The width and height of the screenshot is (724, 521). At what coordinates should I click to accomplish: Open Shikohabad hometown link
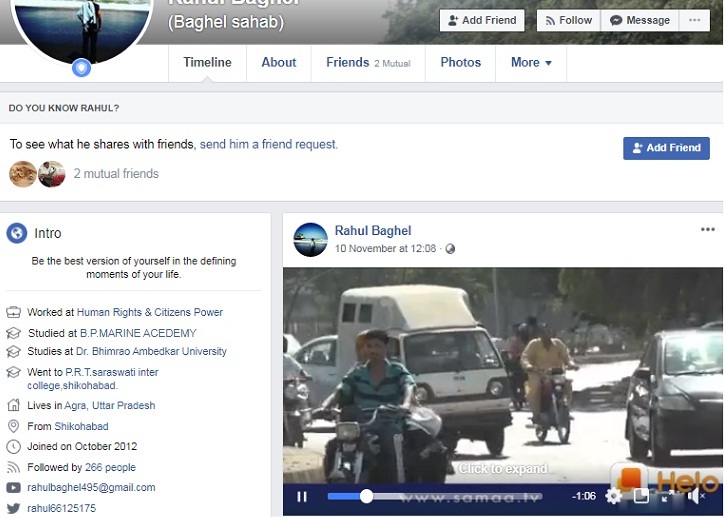81,426
